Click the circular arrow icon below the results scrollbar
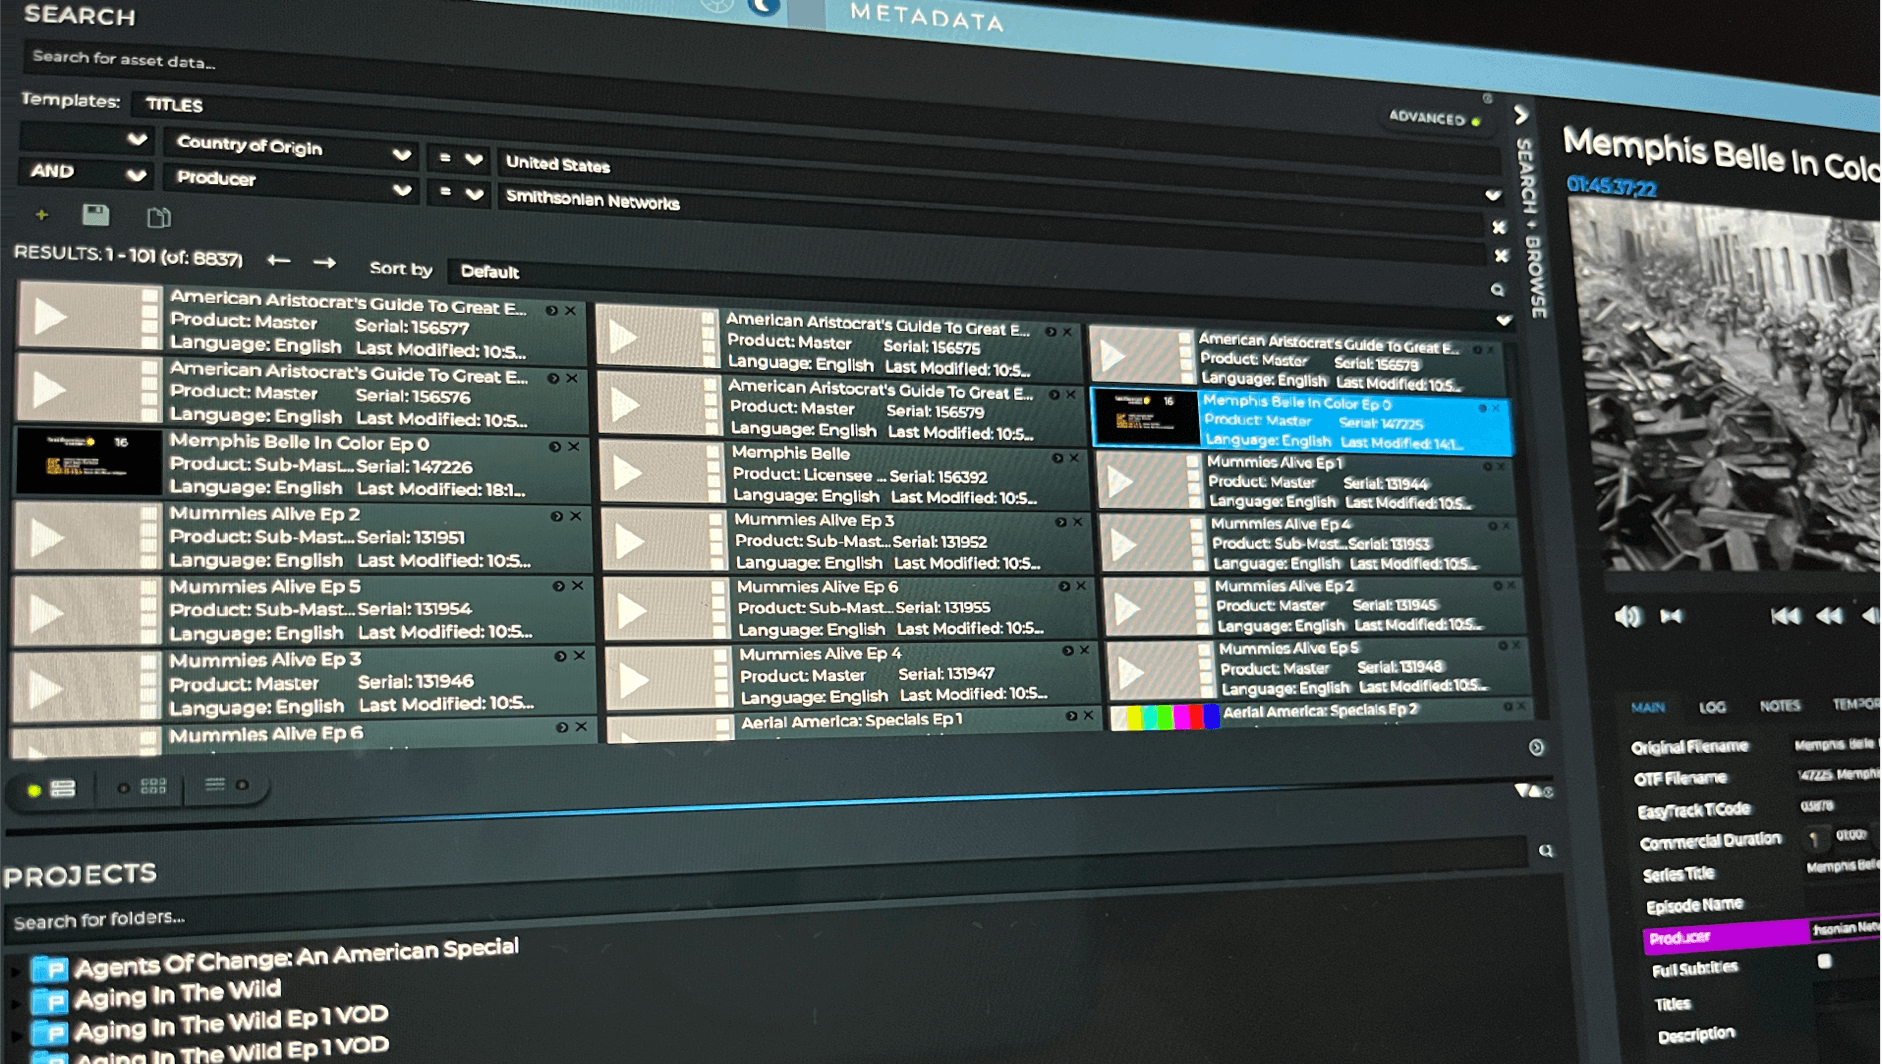The height and width of the screenshot is (1064, 1882). (x=1537, y=747)
